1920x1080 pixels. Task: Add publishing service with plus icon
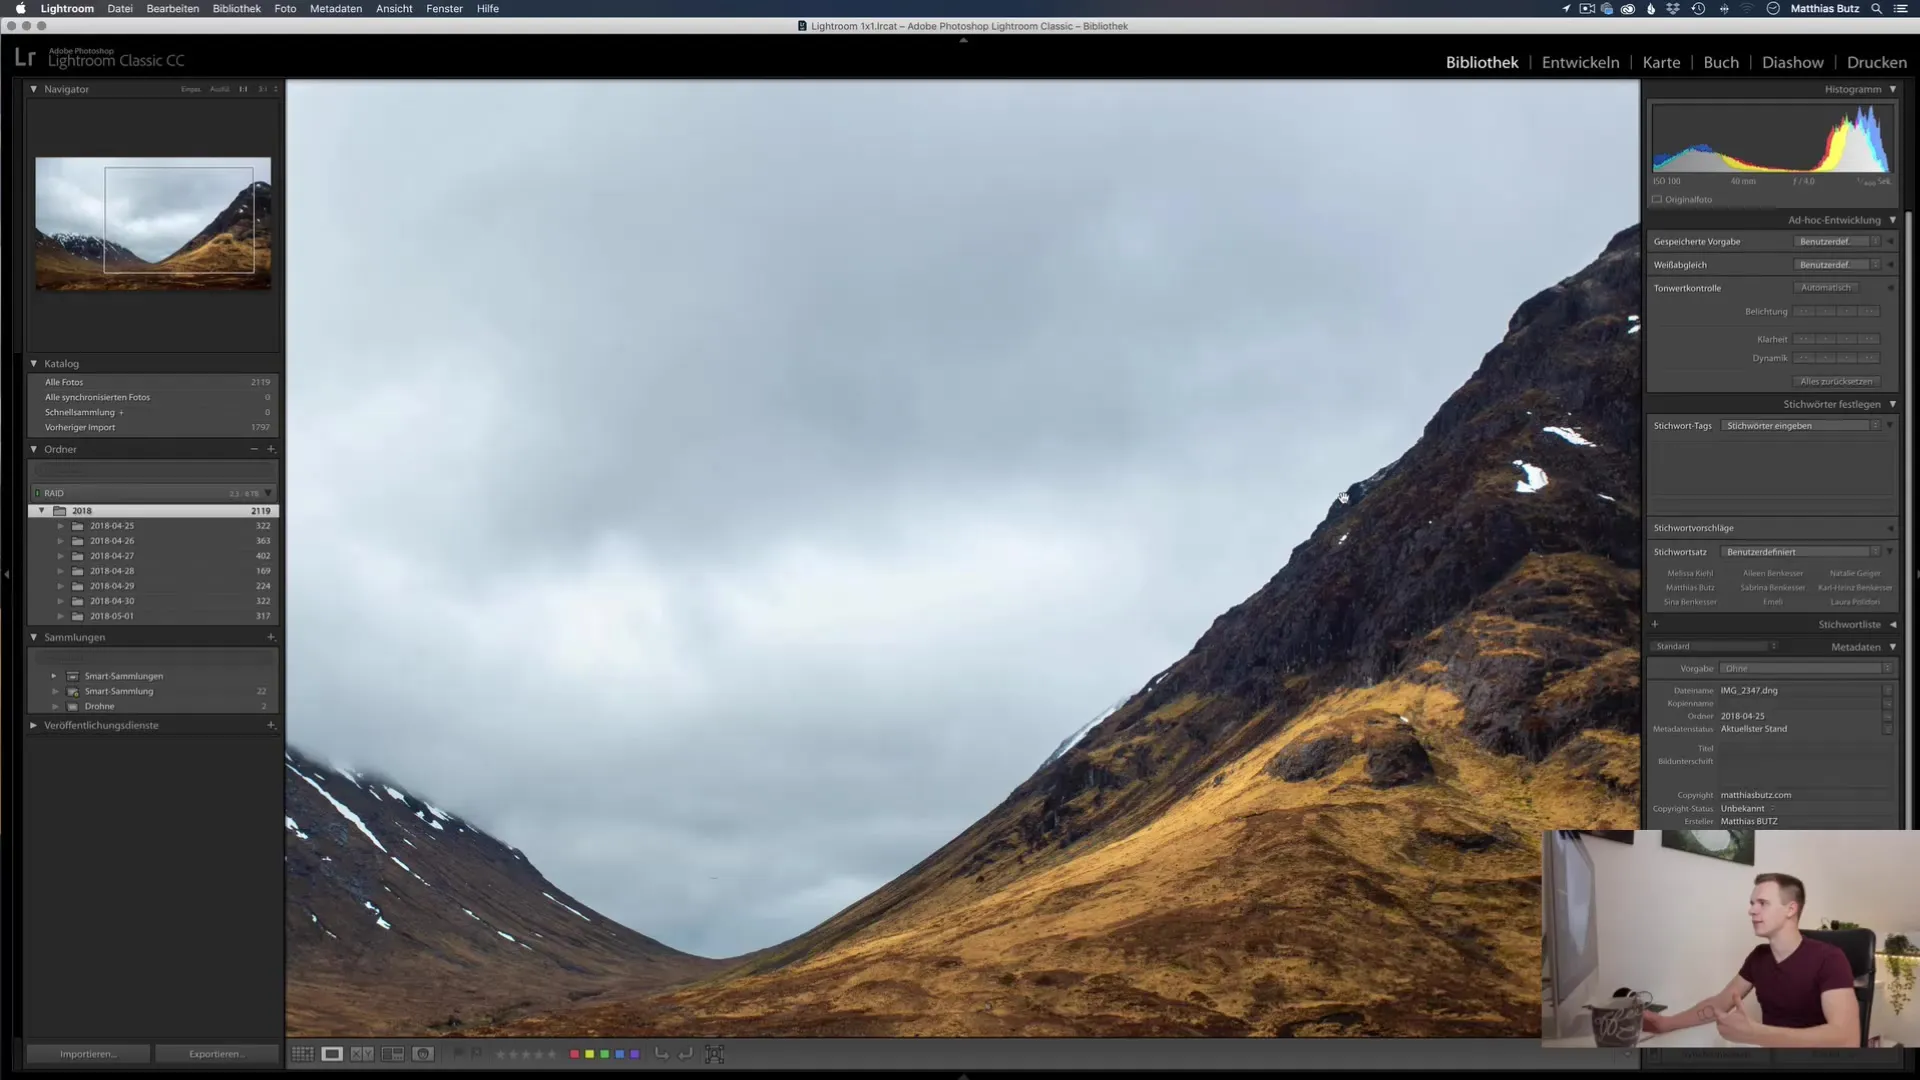tap(271, 725)
